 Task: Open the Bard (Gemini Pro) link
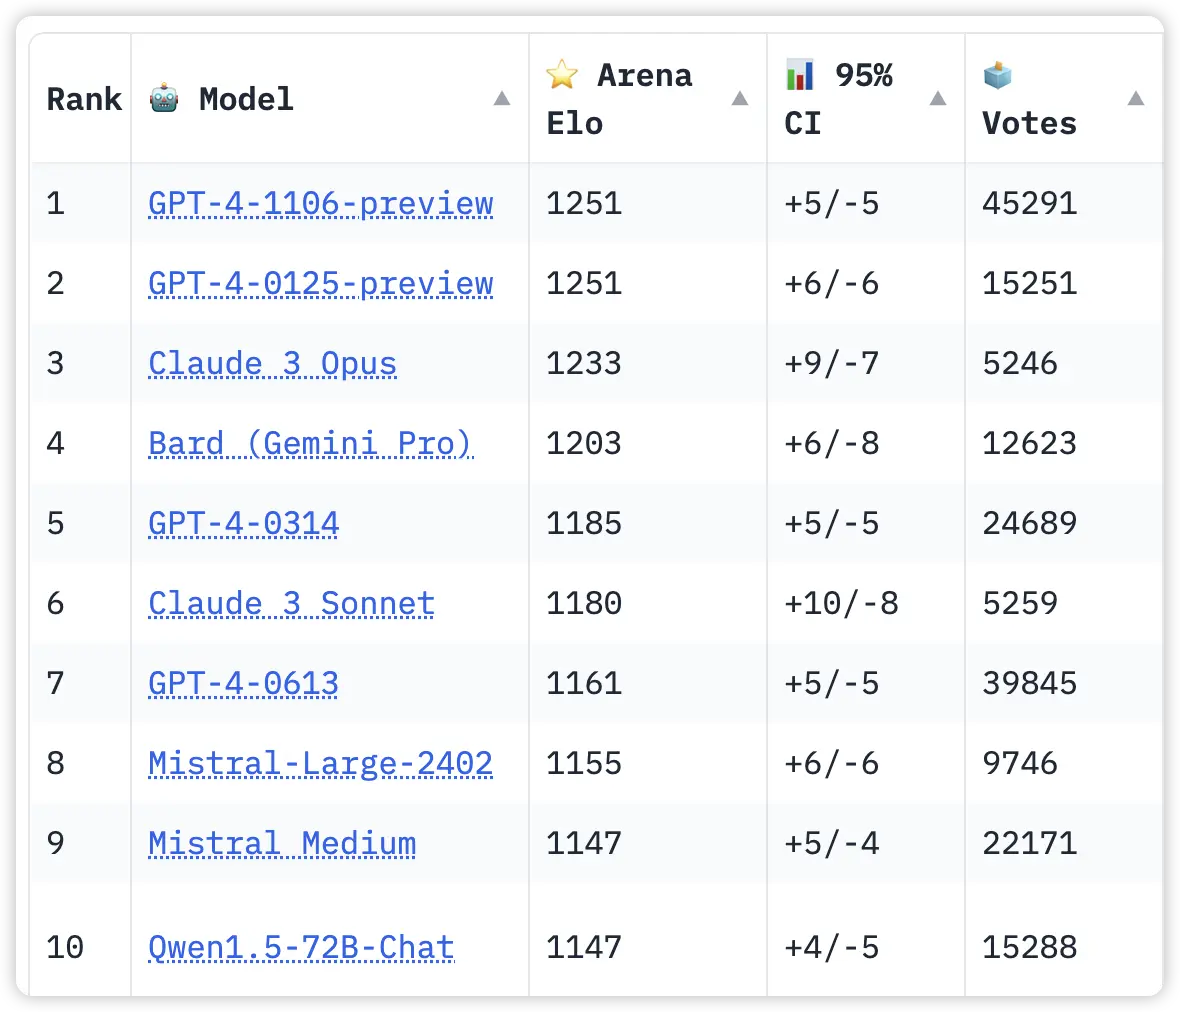[310, 443]
